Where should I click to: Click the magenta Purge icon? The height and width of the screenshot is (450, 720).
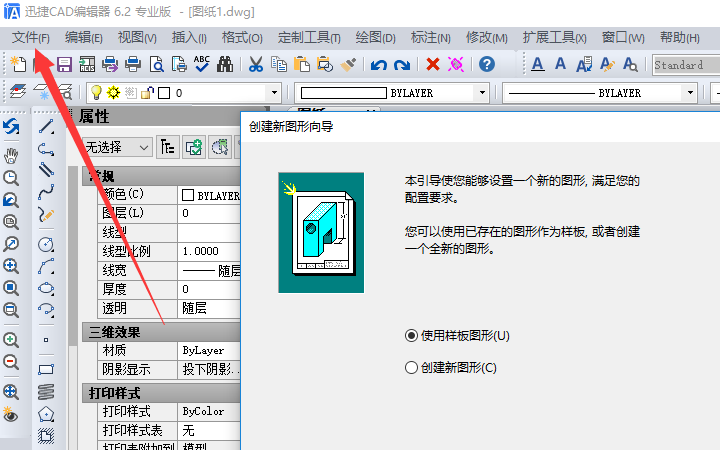pos(456,64)
